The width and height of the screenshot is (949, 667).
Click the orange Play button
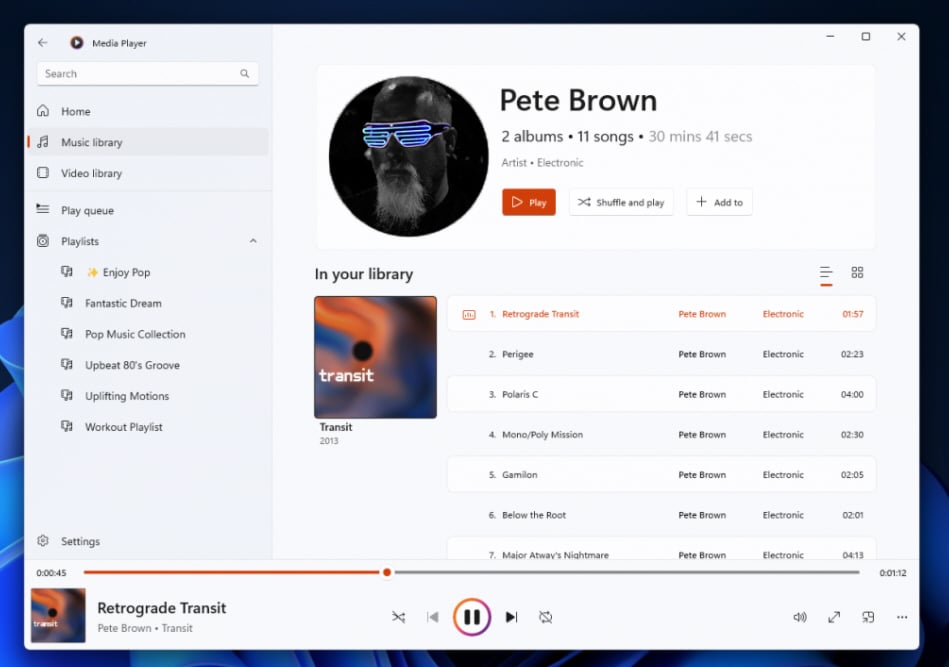[528, 202]
